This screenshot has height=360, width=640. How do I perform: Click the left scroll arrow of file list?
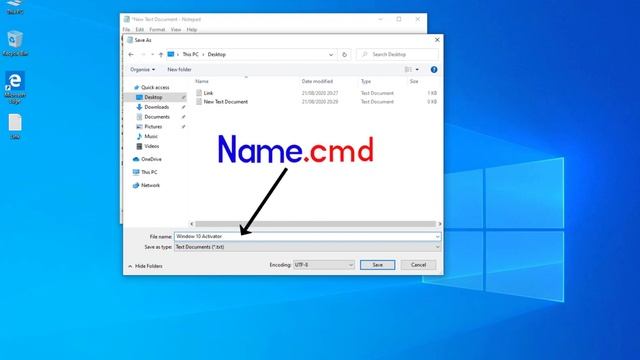pos(191,224)
